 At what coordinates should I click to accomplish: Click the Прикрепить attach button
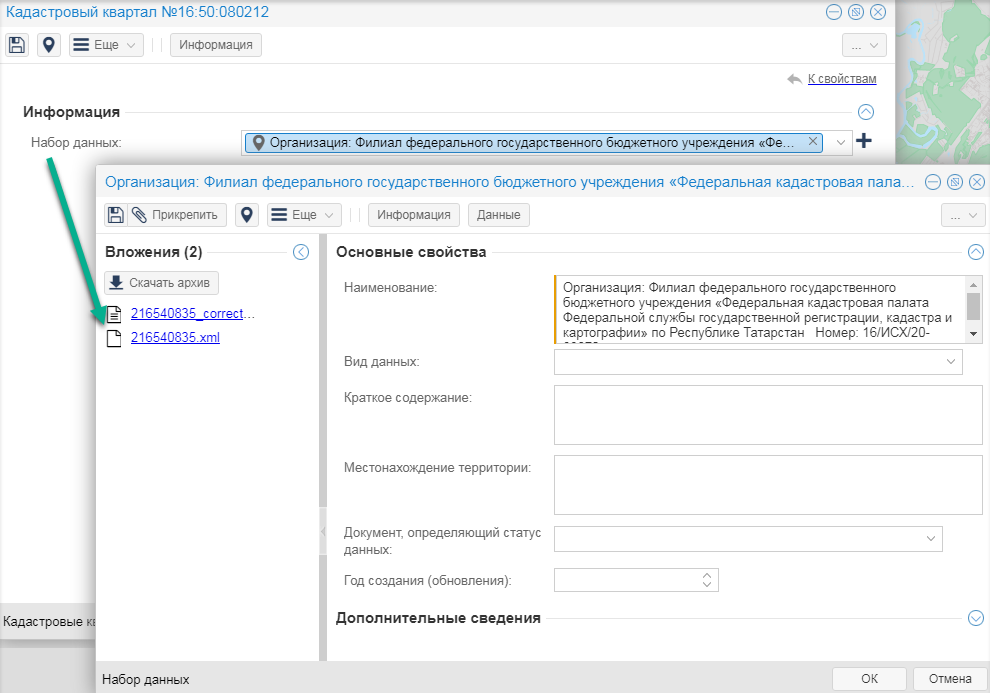coord(177,215)
